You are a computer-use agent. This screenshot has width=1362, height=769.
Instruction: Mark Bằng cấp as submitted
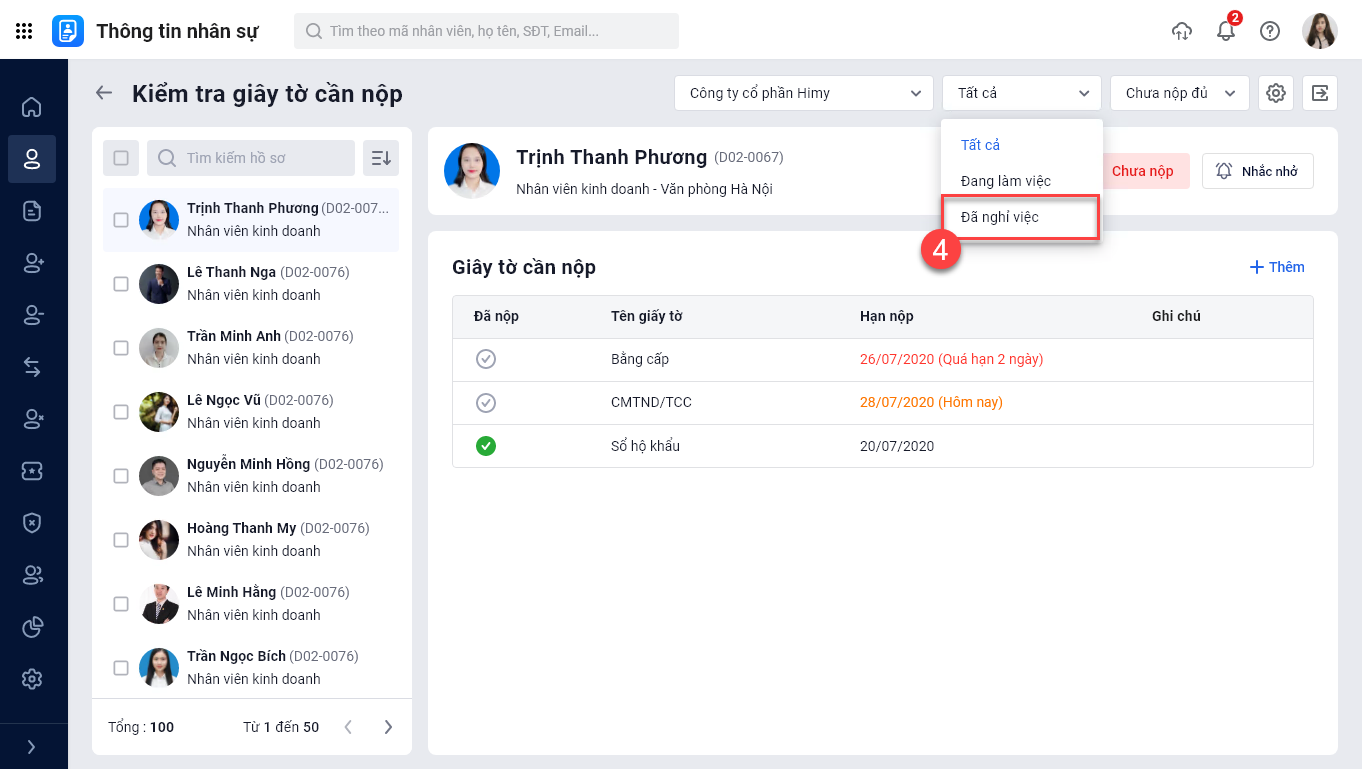pyautogui.click(x=486, y=359)
